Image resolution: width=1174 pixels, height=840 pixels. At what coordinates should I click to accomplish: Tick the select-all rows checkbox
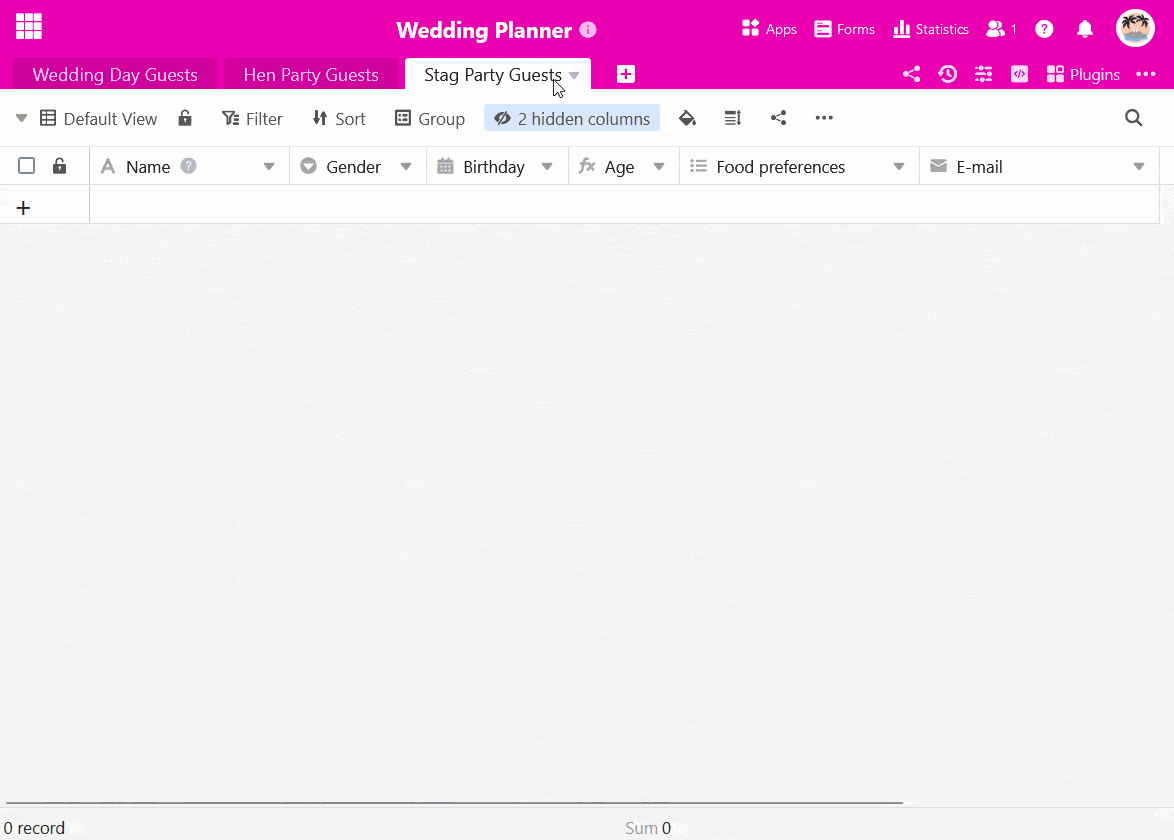coord(27,166)
